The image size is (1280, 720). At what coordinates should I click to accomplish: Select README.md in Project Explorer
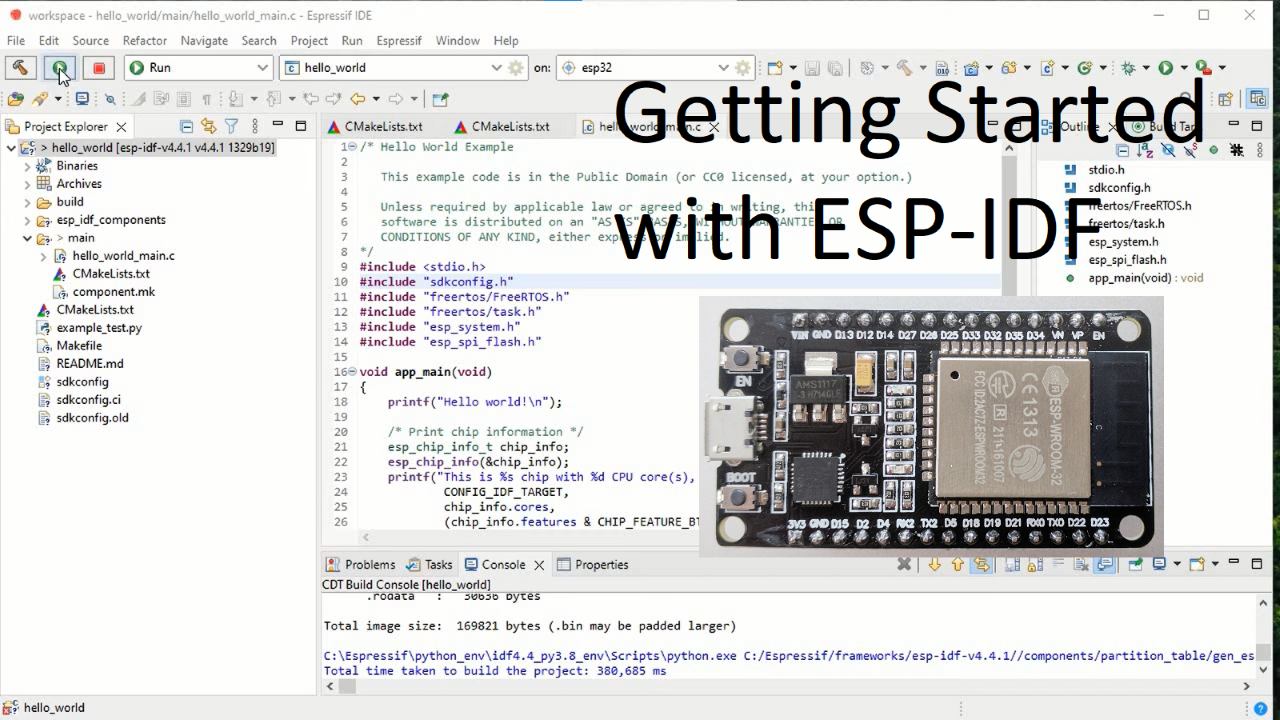click(x=90, y=364)
